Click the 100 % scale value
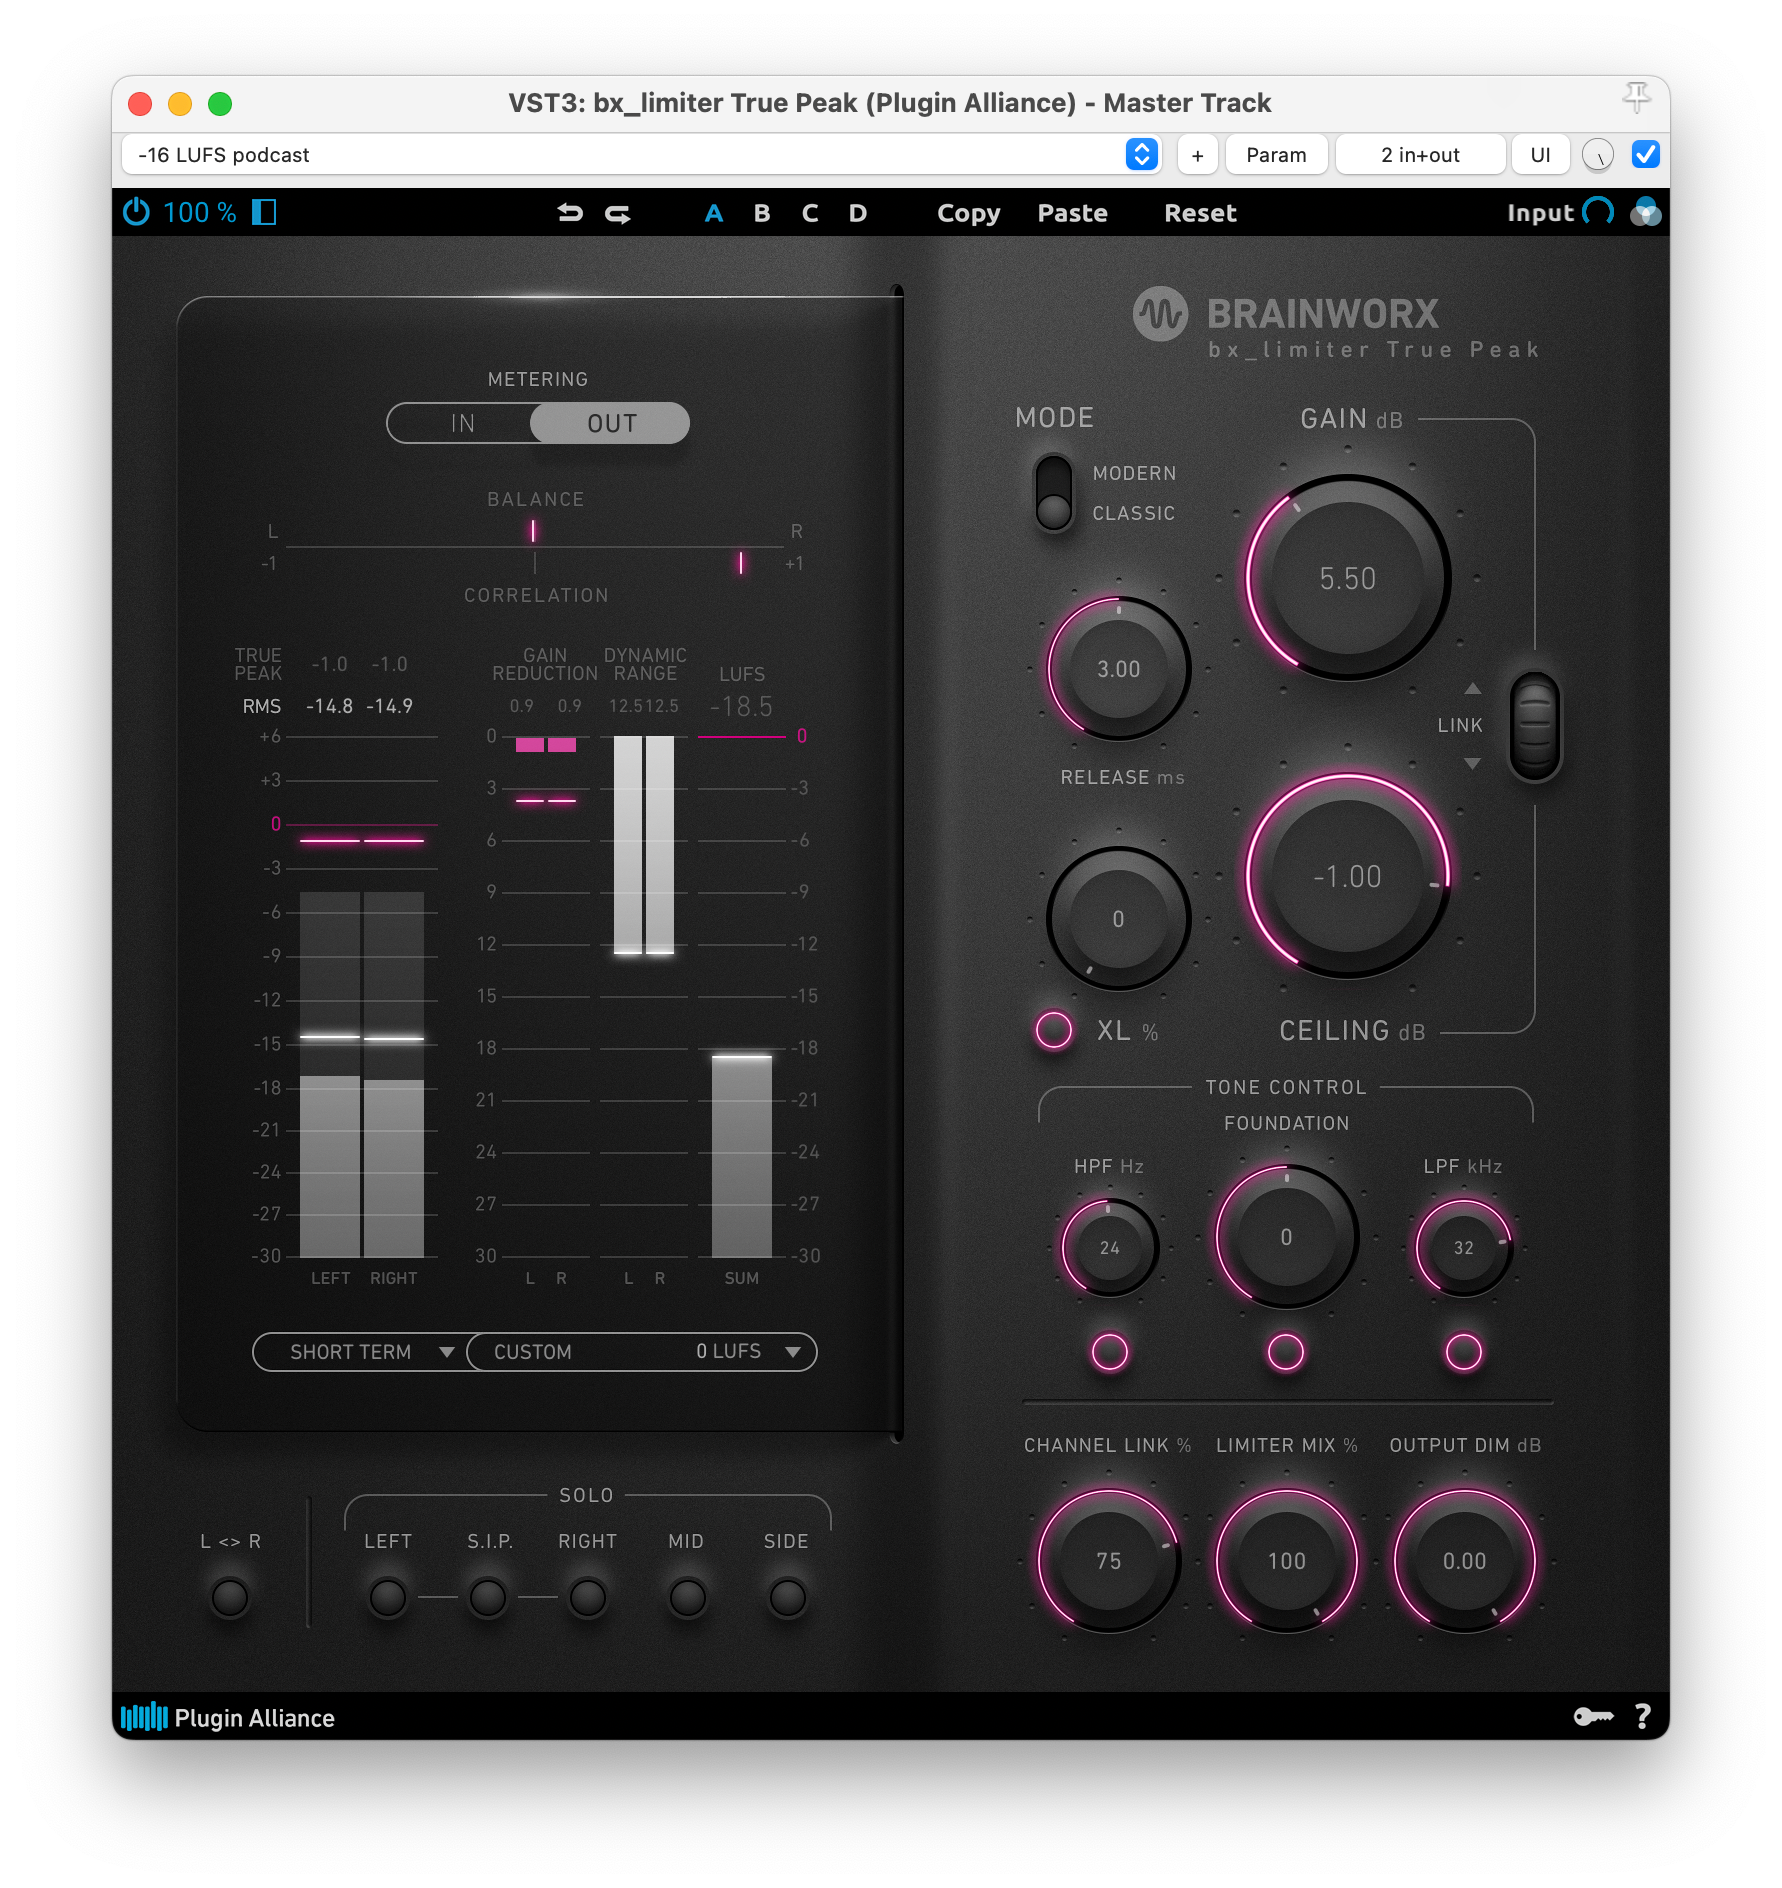The height and width of the screenshot is (1888, 1782). (199, 212)
